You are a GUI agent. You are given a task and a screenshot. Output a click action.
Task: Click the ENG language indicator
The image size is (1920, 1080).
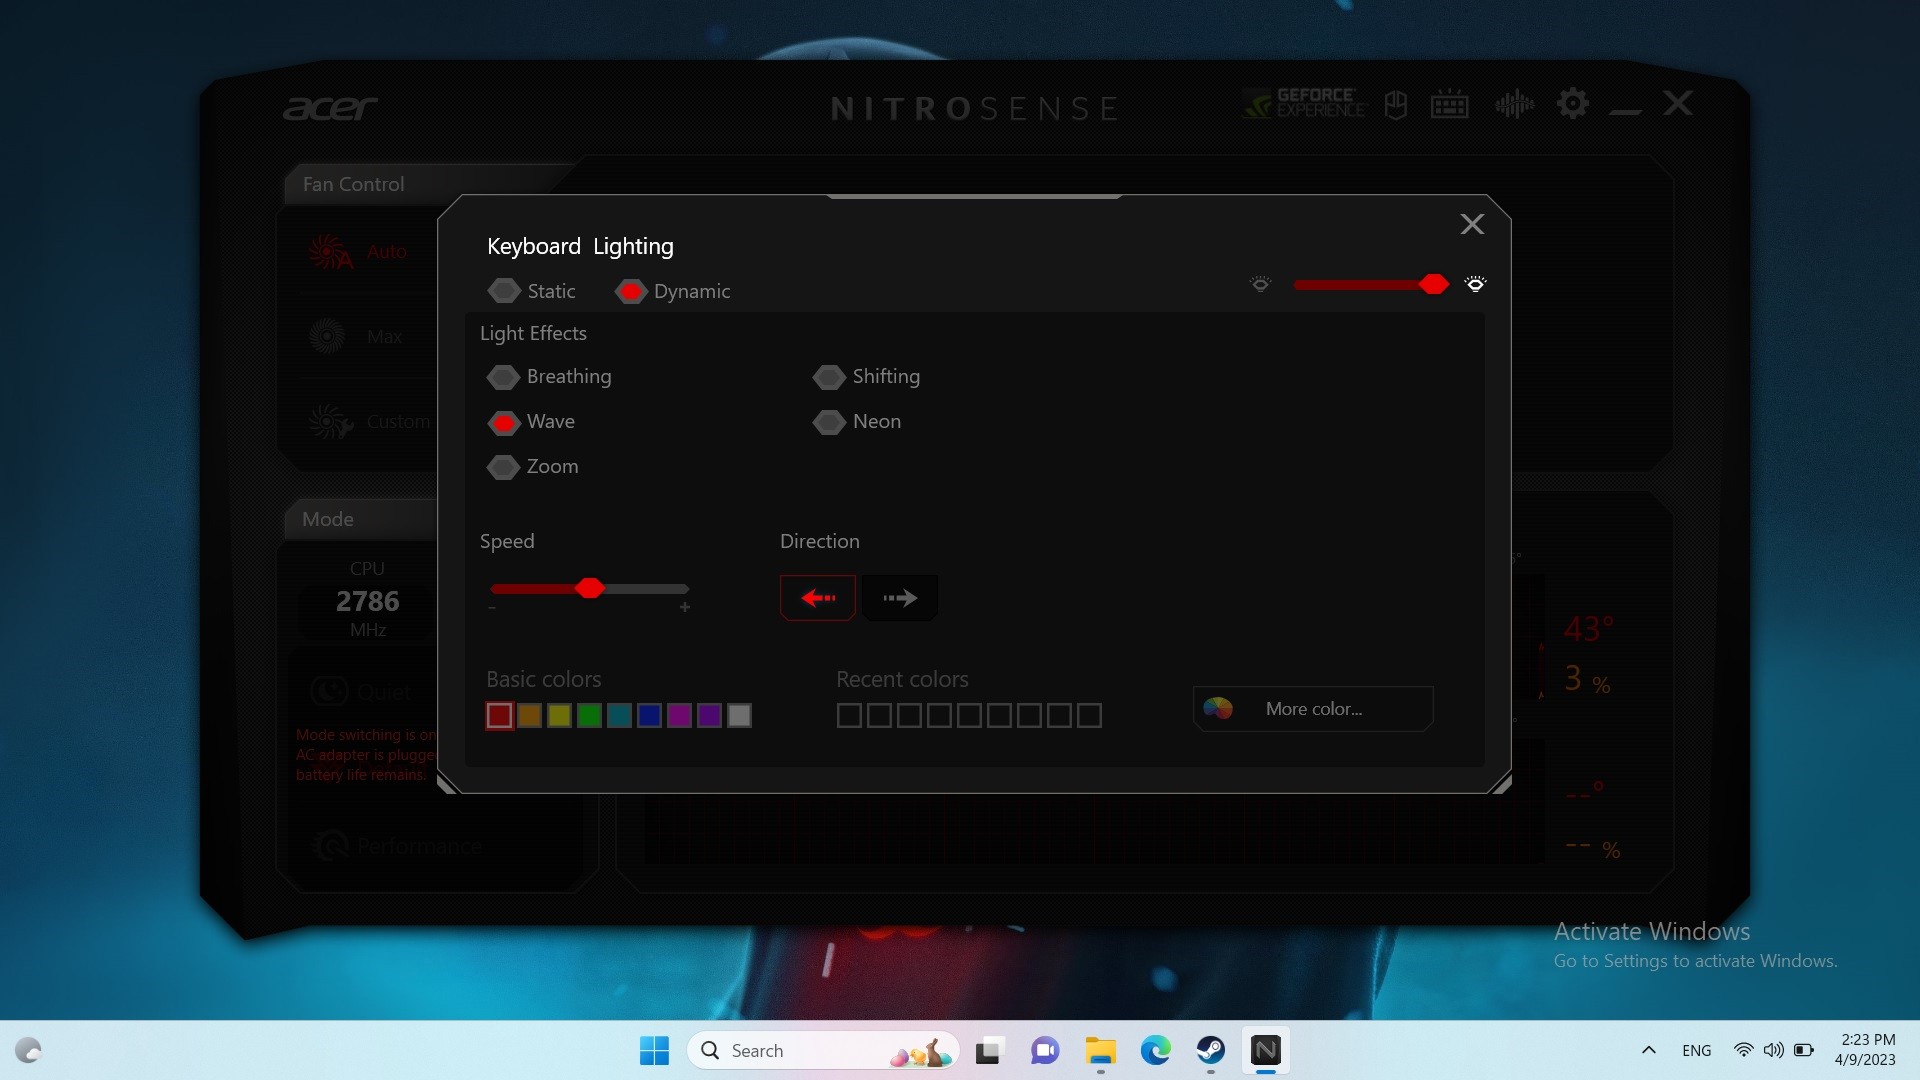[x=1696, y=1051]
